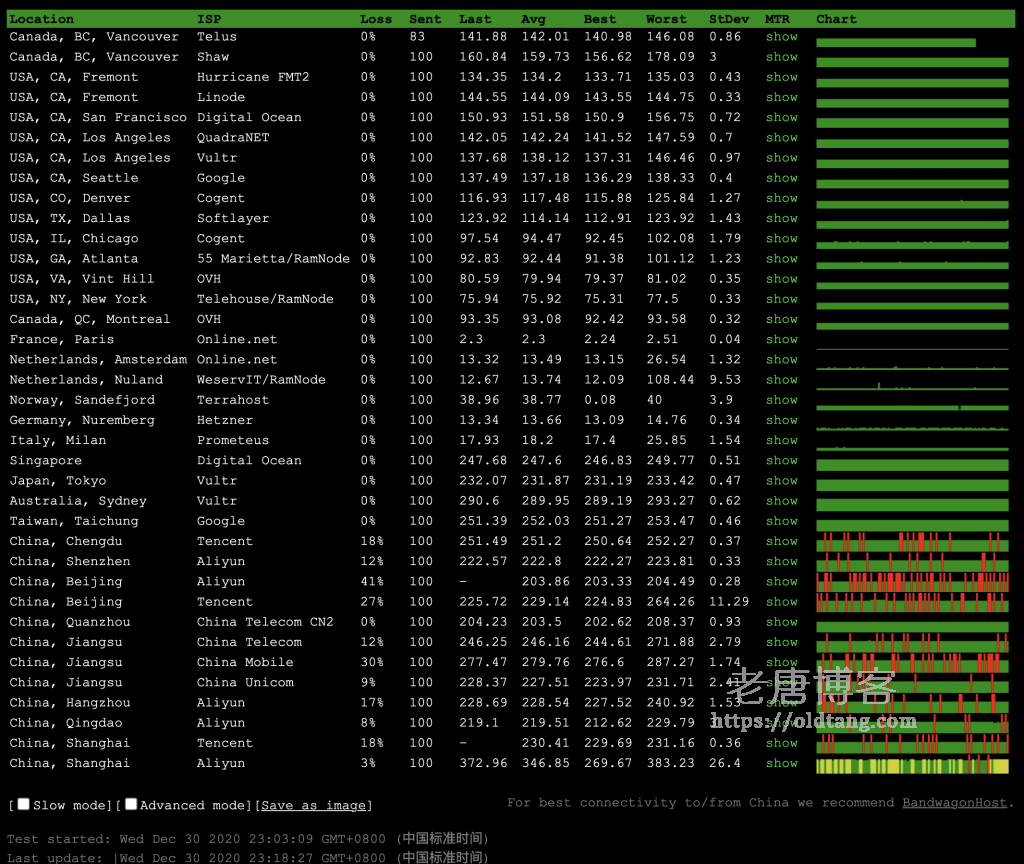
Task: Show MTR for Chengdu Tencent
Action: (x=781, y=541)
